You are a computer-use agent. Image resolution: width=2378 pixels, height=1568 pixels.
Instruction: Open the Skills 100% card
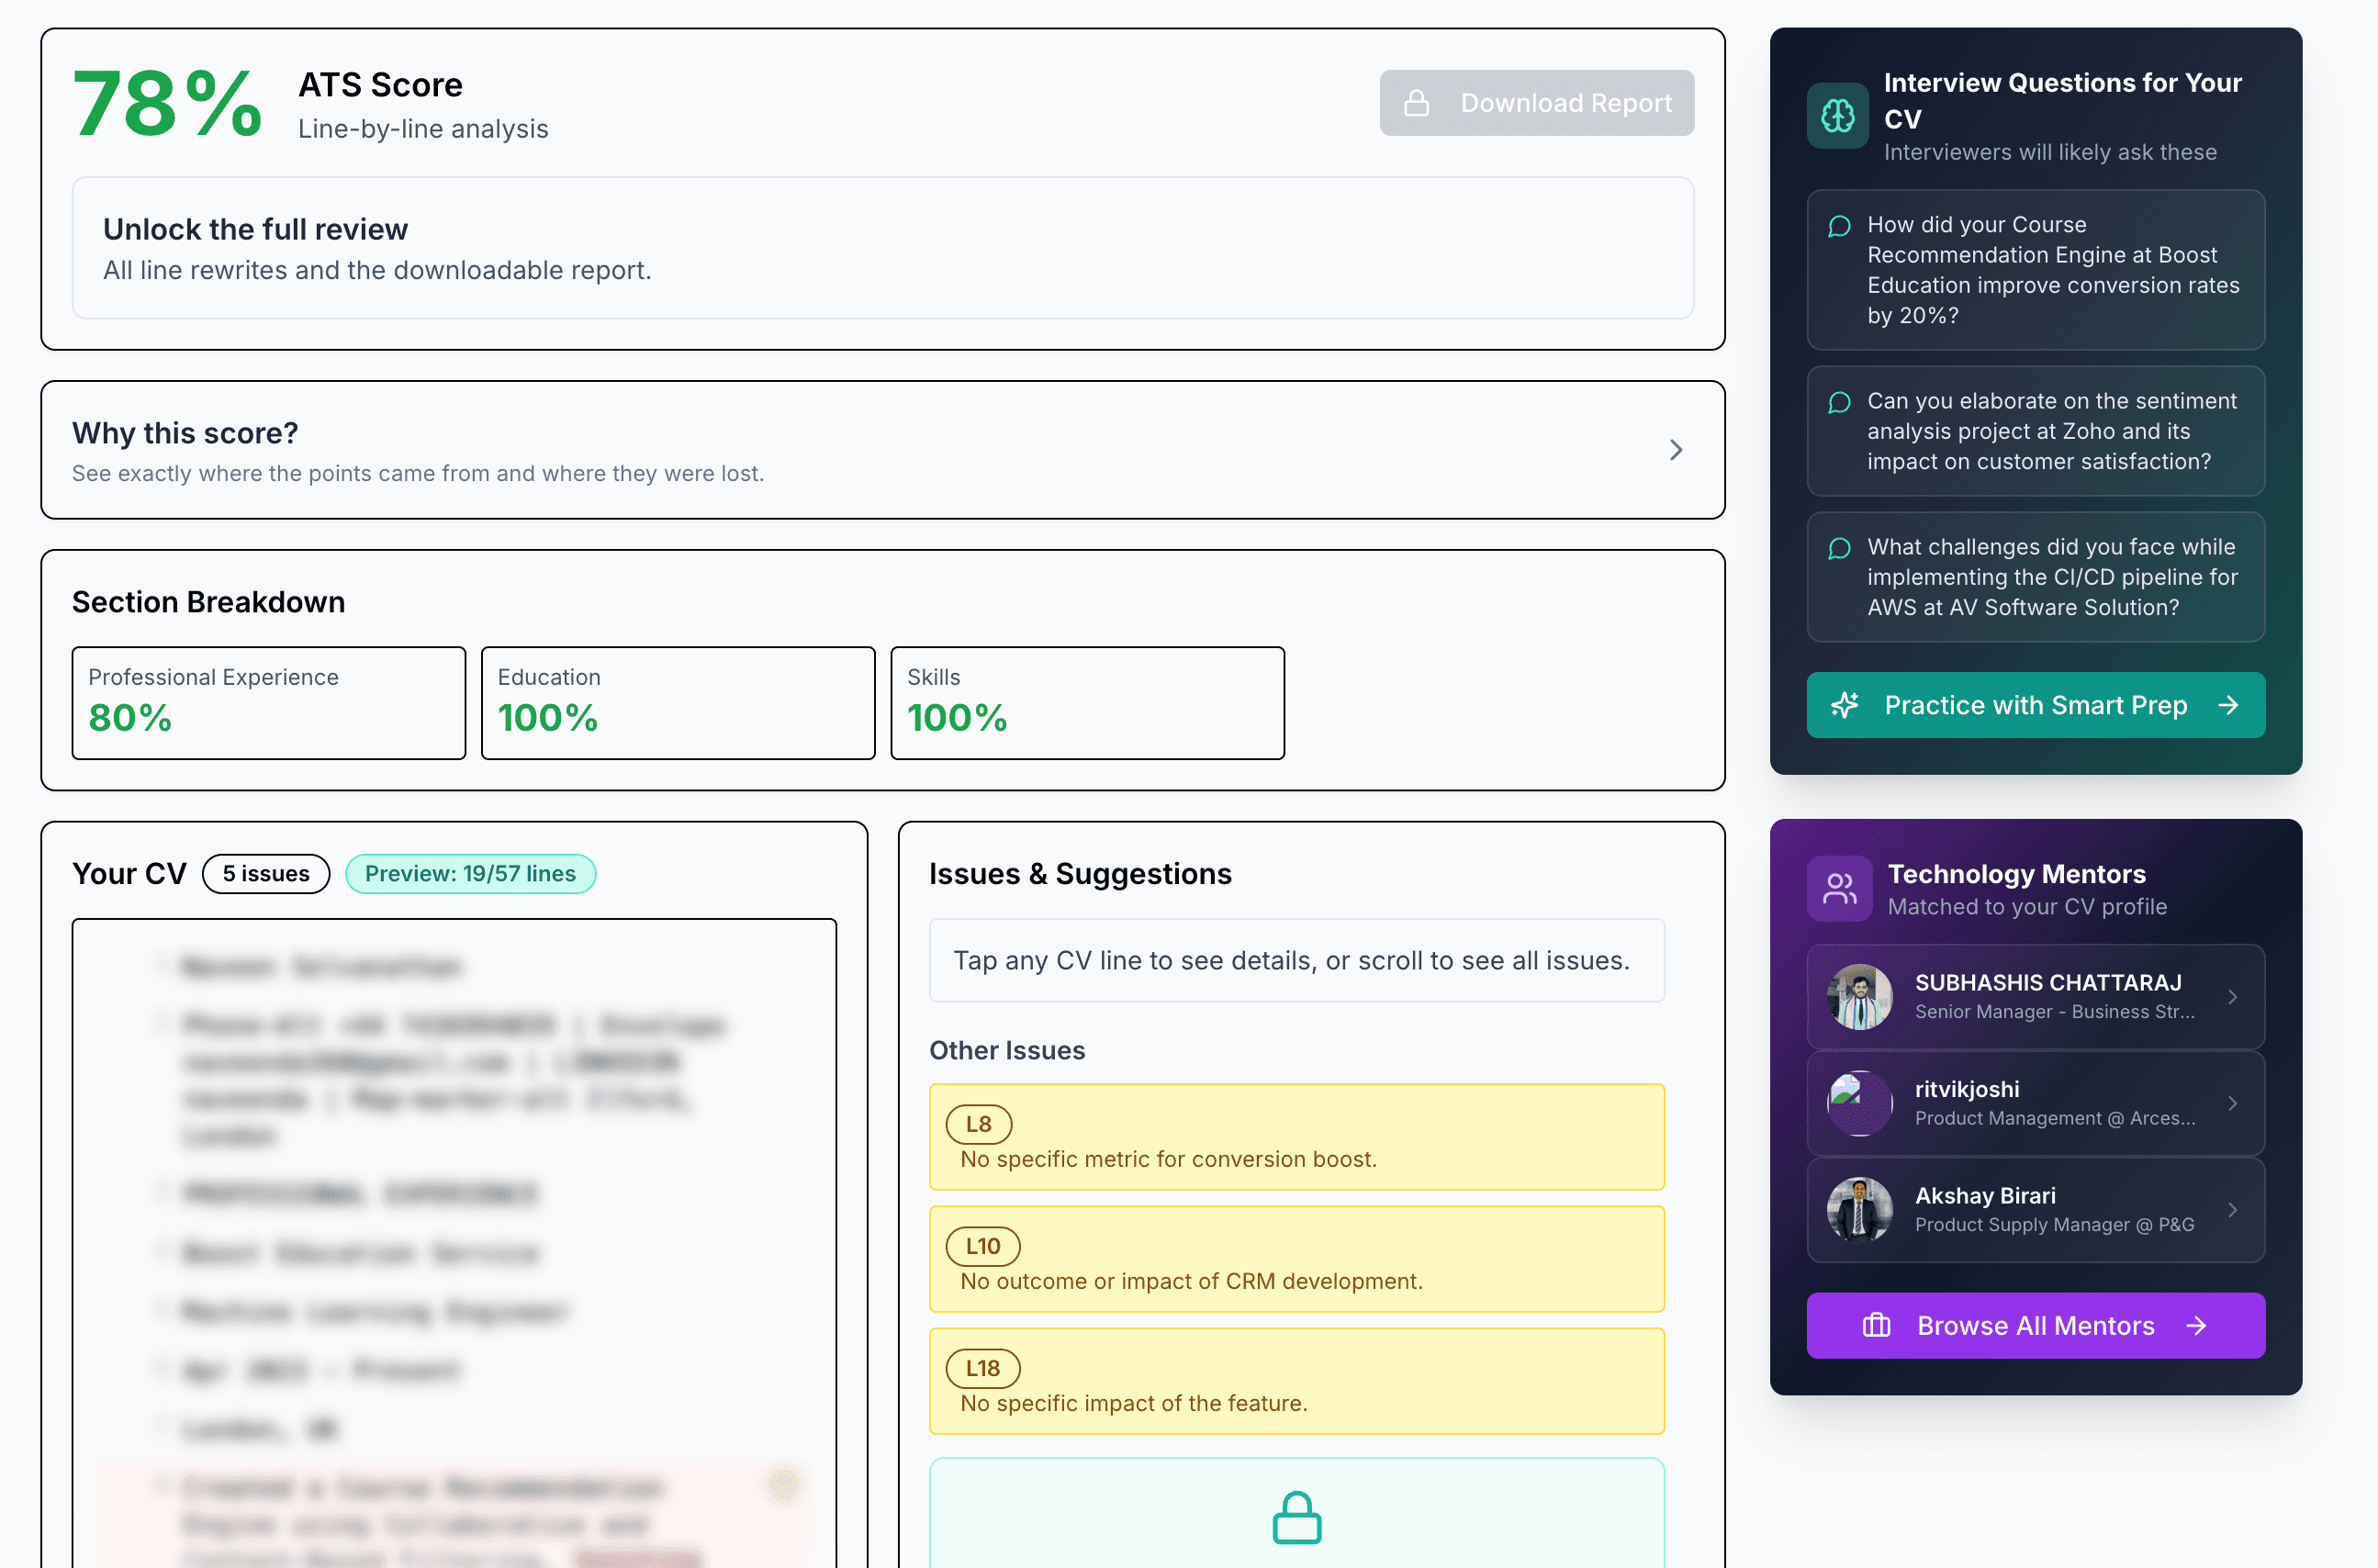click(1087, 702)
